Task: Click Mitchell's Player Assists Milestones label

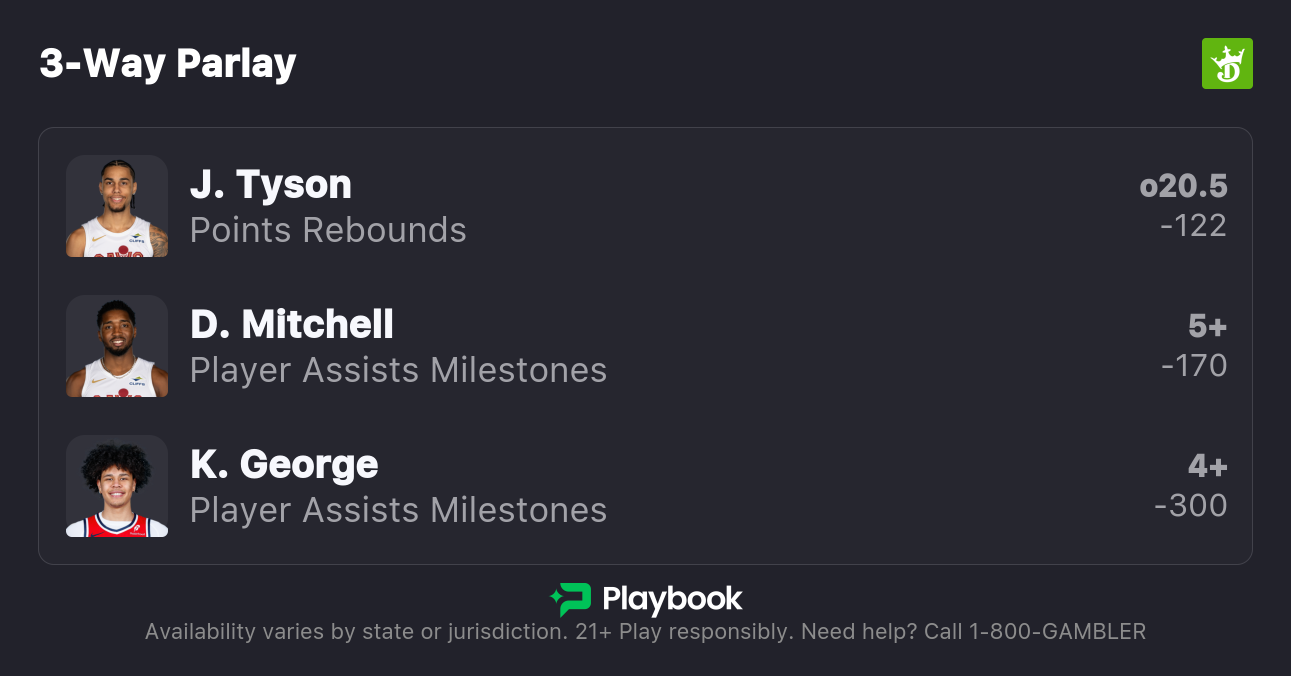Action: tap(398, 370)
